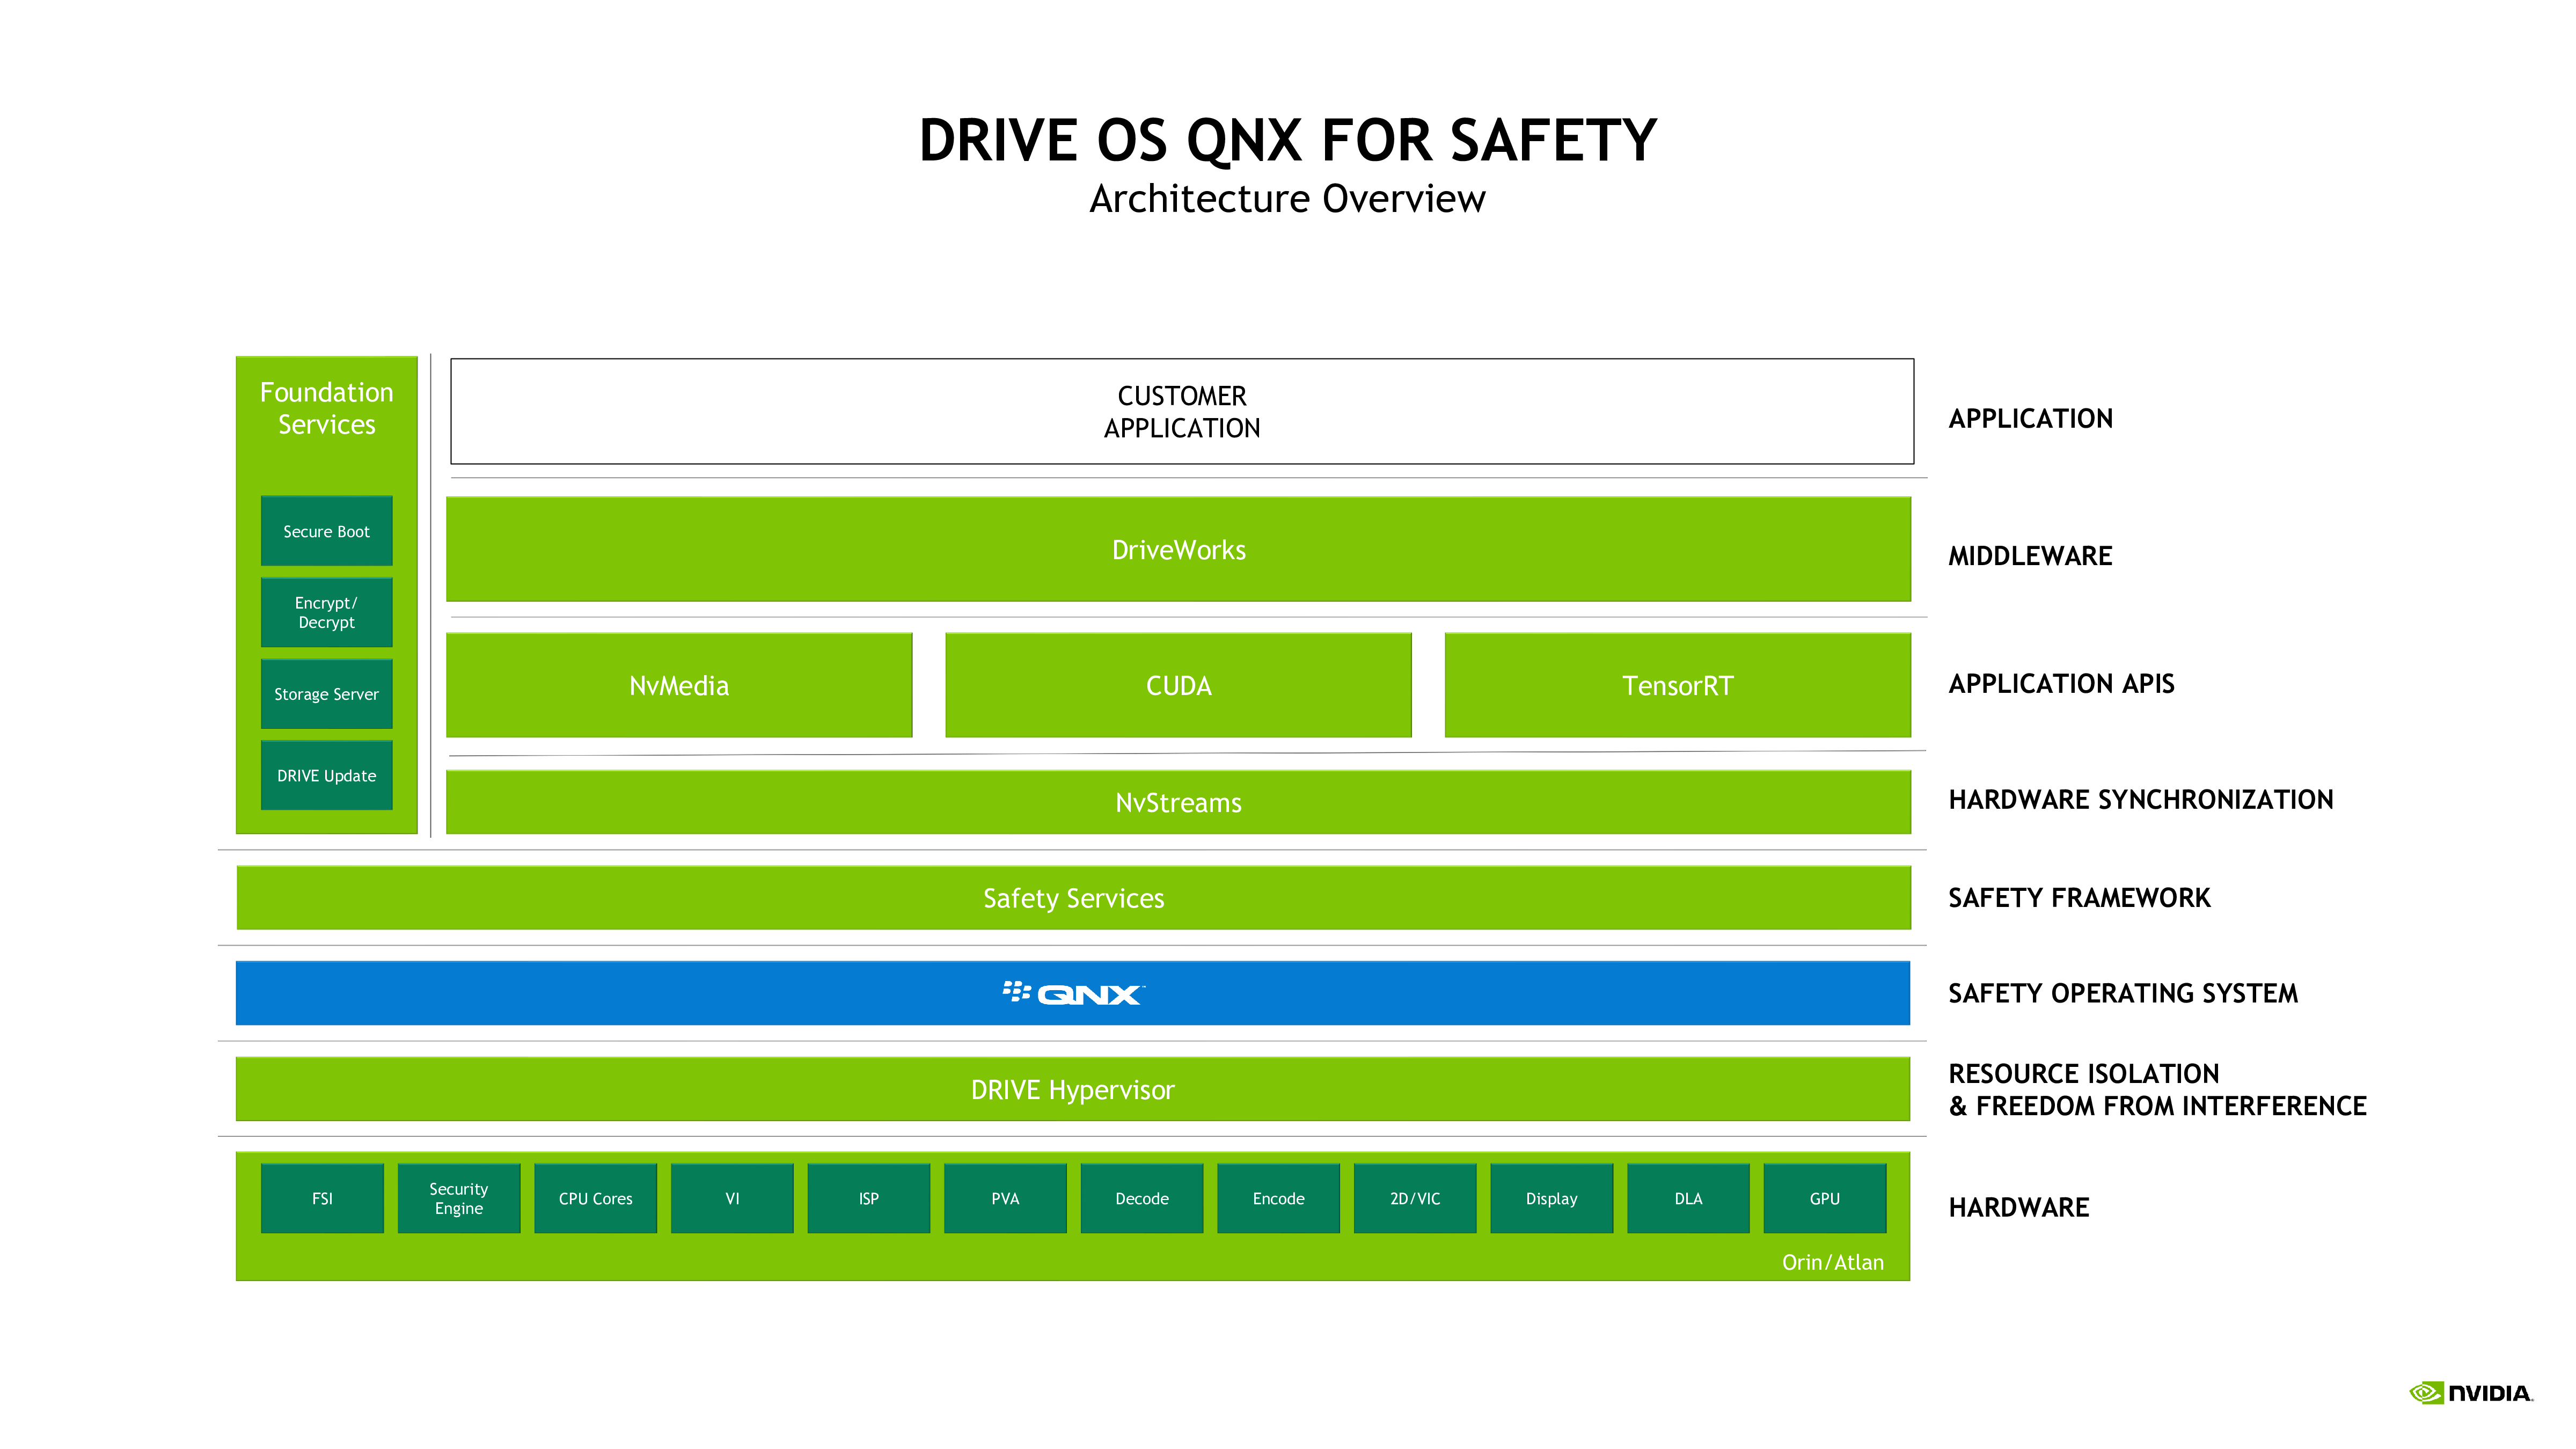Select the 2D/VIC hardware block
This screenshot has height=1449, width=2576.
(x=1415, y=1198)
